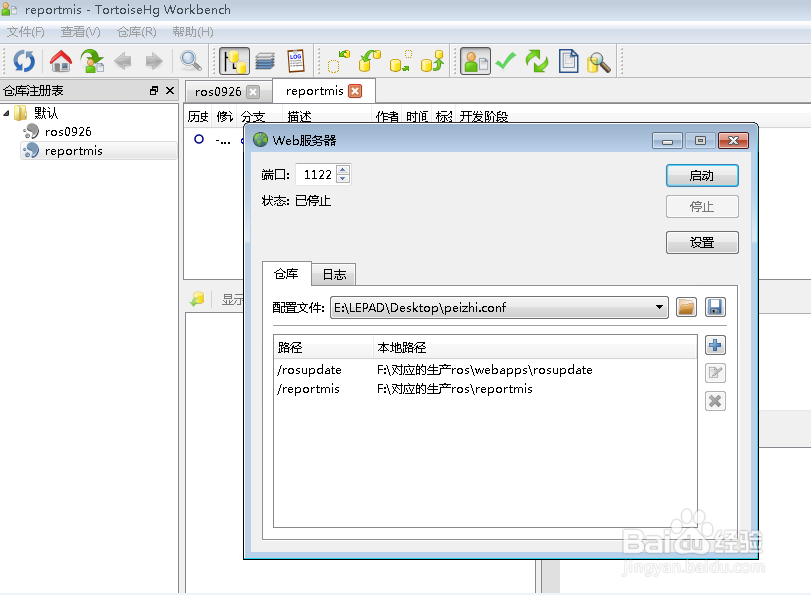Select the /rosupdate path row
Viewport: 811px width, 595px height.
[x=485, y=370]
